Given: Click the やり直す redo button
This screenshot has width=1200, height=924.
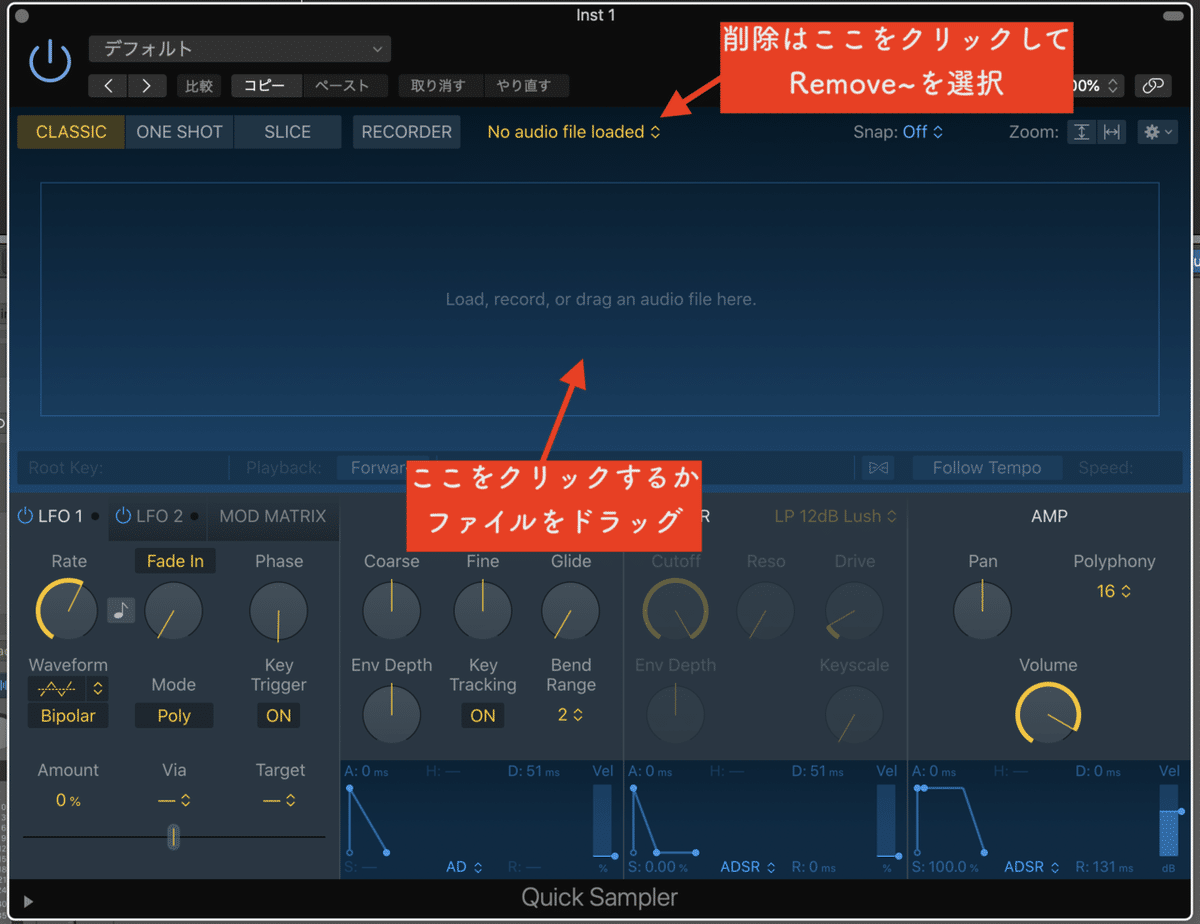Looking at the screenshot, I should coord(525,86).
